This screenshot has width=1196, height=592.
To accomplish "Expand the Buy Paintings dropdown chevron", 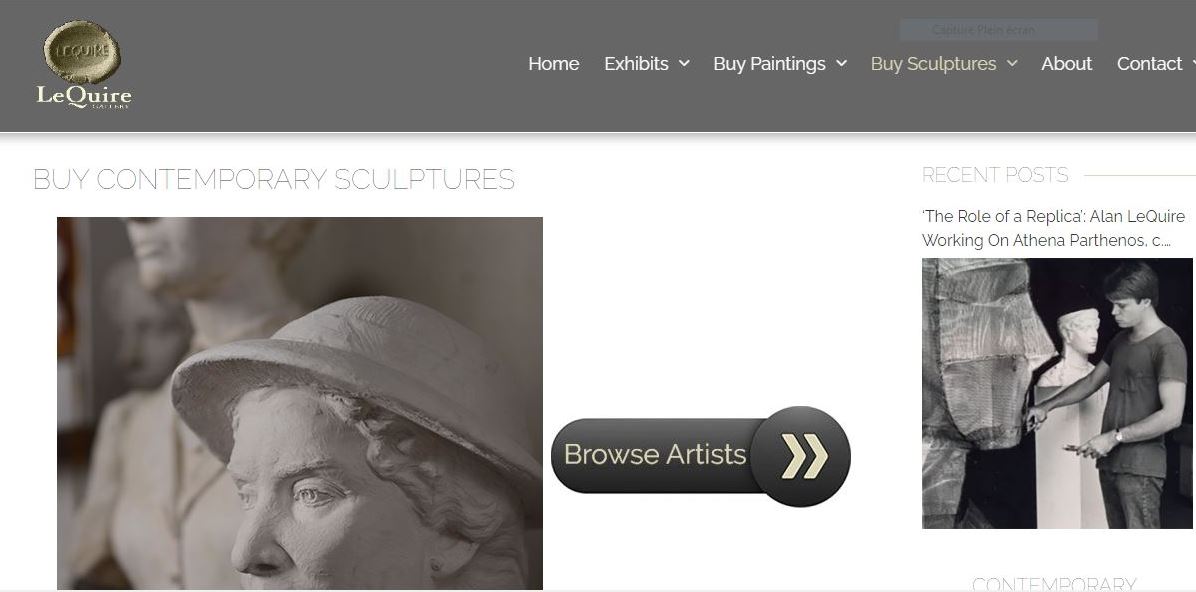I will click(x=841, y=63).
